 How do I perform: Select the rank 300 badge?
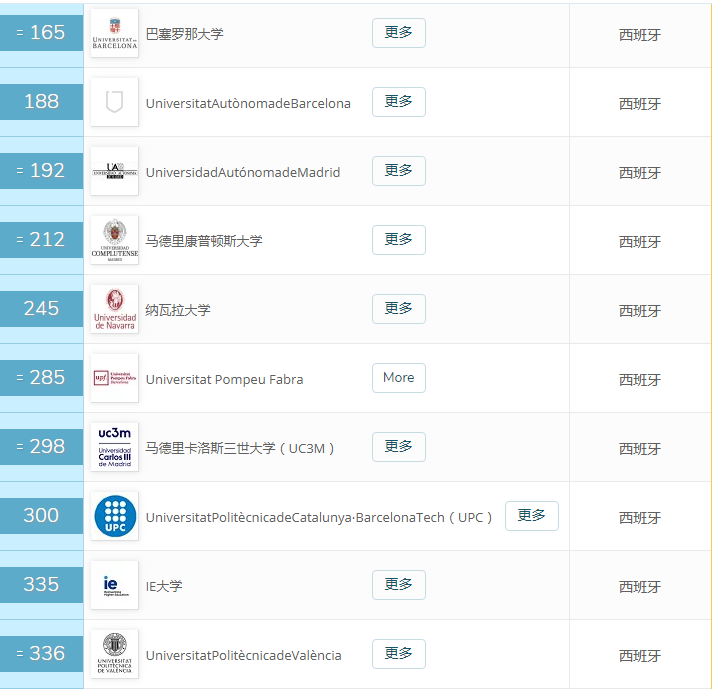[x=41, y=515]
